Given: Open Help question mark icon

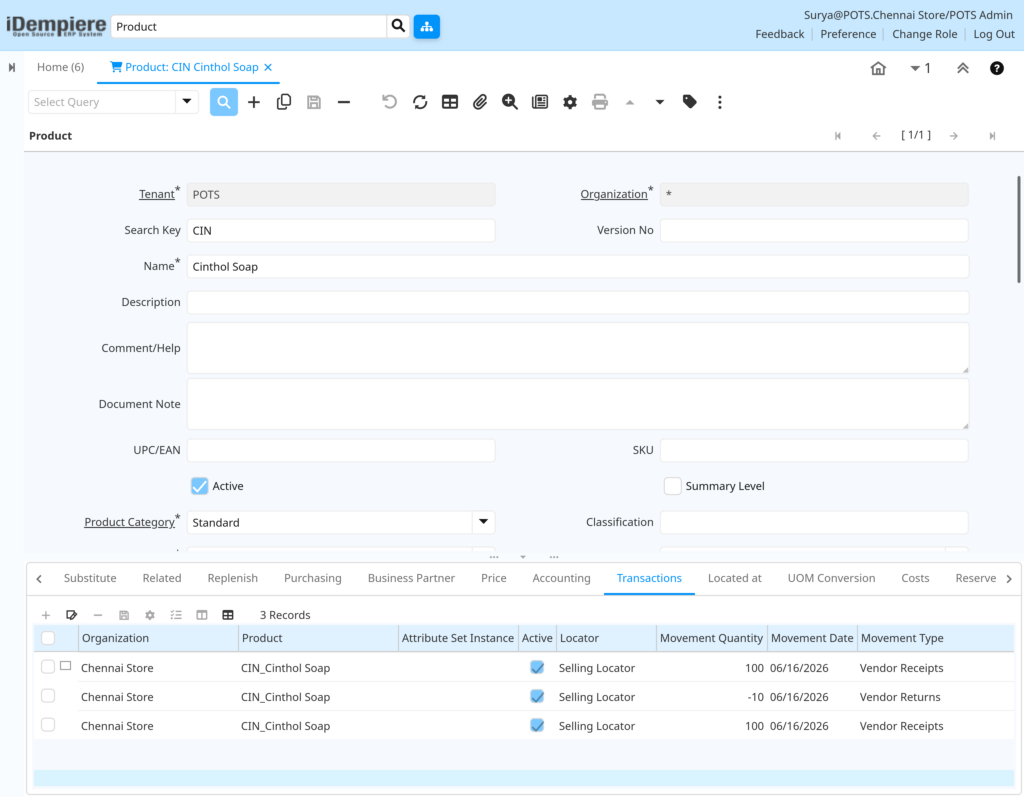Looking at the screenshot, I should click(997, 68).
